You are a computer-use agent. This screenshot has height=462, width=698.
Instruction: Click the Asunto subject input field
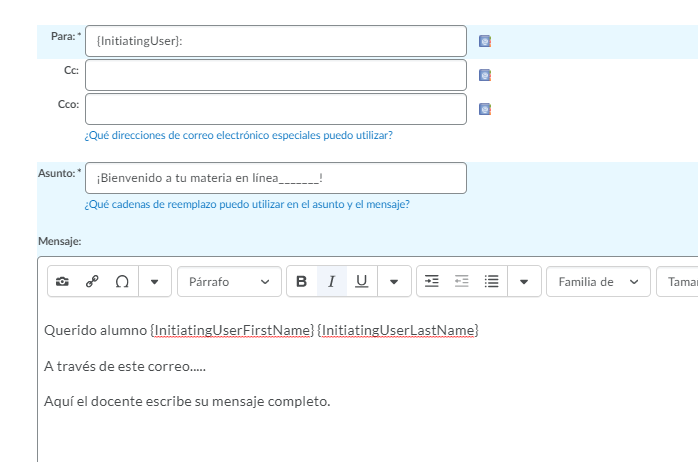tap(275, 178)
